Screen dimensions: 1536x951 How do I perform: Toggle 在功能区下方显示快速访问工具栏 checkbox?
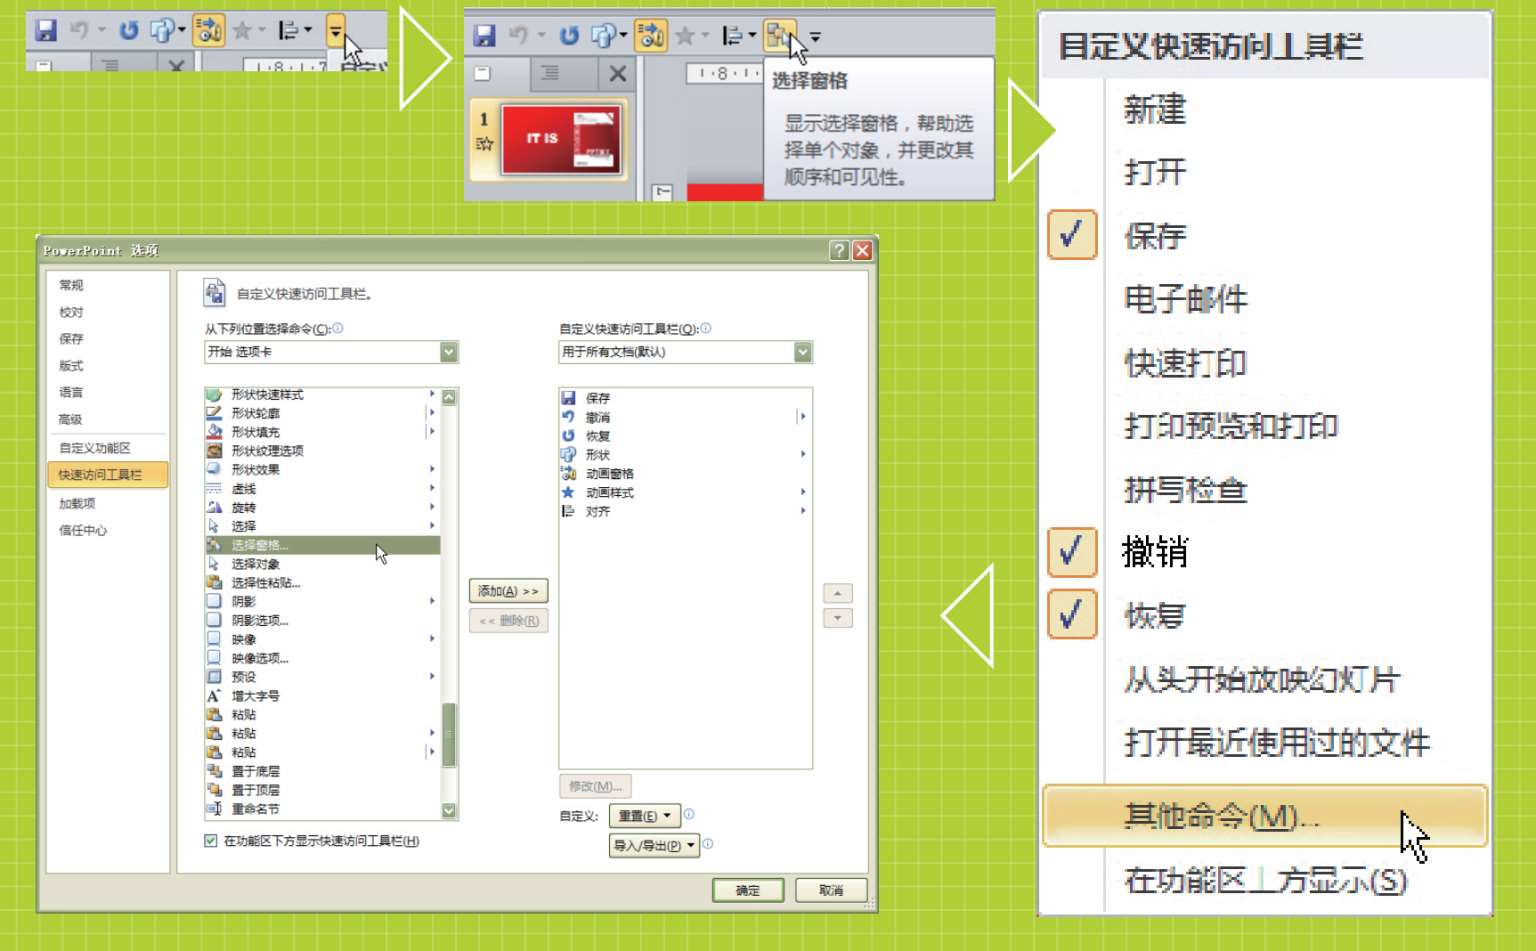click(210, 841)
